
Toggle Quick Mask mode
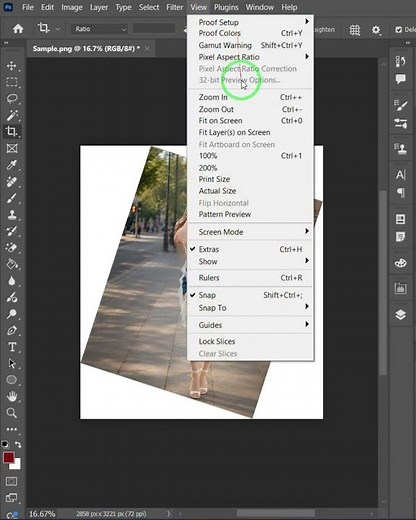coord(11,481)
